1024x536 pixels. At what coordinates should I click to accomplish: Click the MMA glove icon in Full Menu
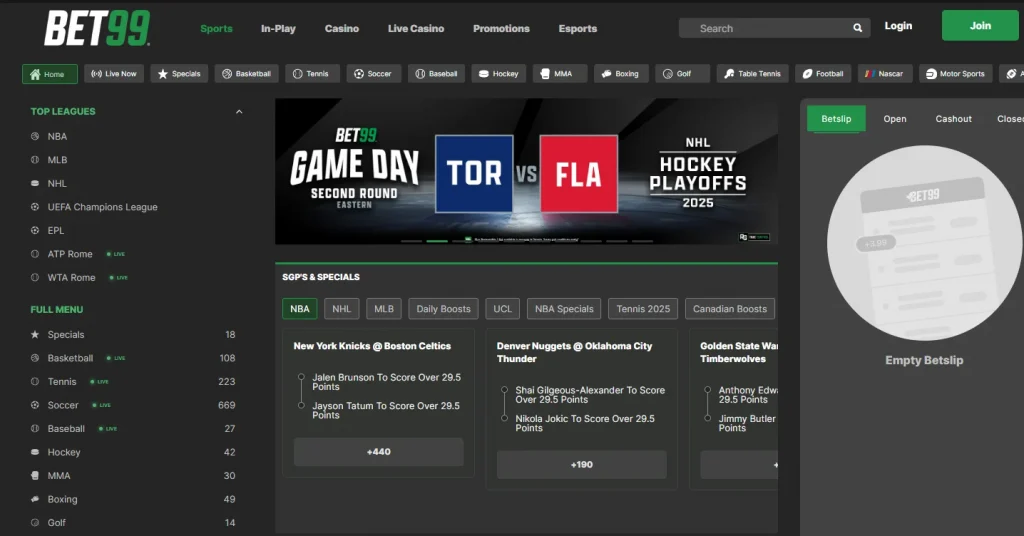coord(35,475)
